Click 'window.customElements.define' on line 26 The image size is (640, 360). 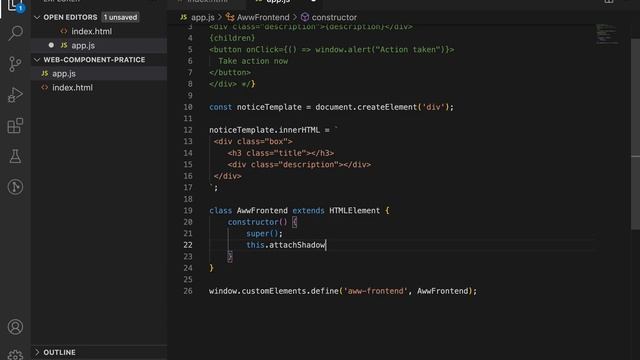[274, 291]
